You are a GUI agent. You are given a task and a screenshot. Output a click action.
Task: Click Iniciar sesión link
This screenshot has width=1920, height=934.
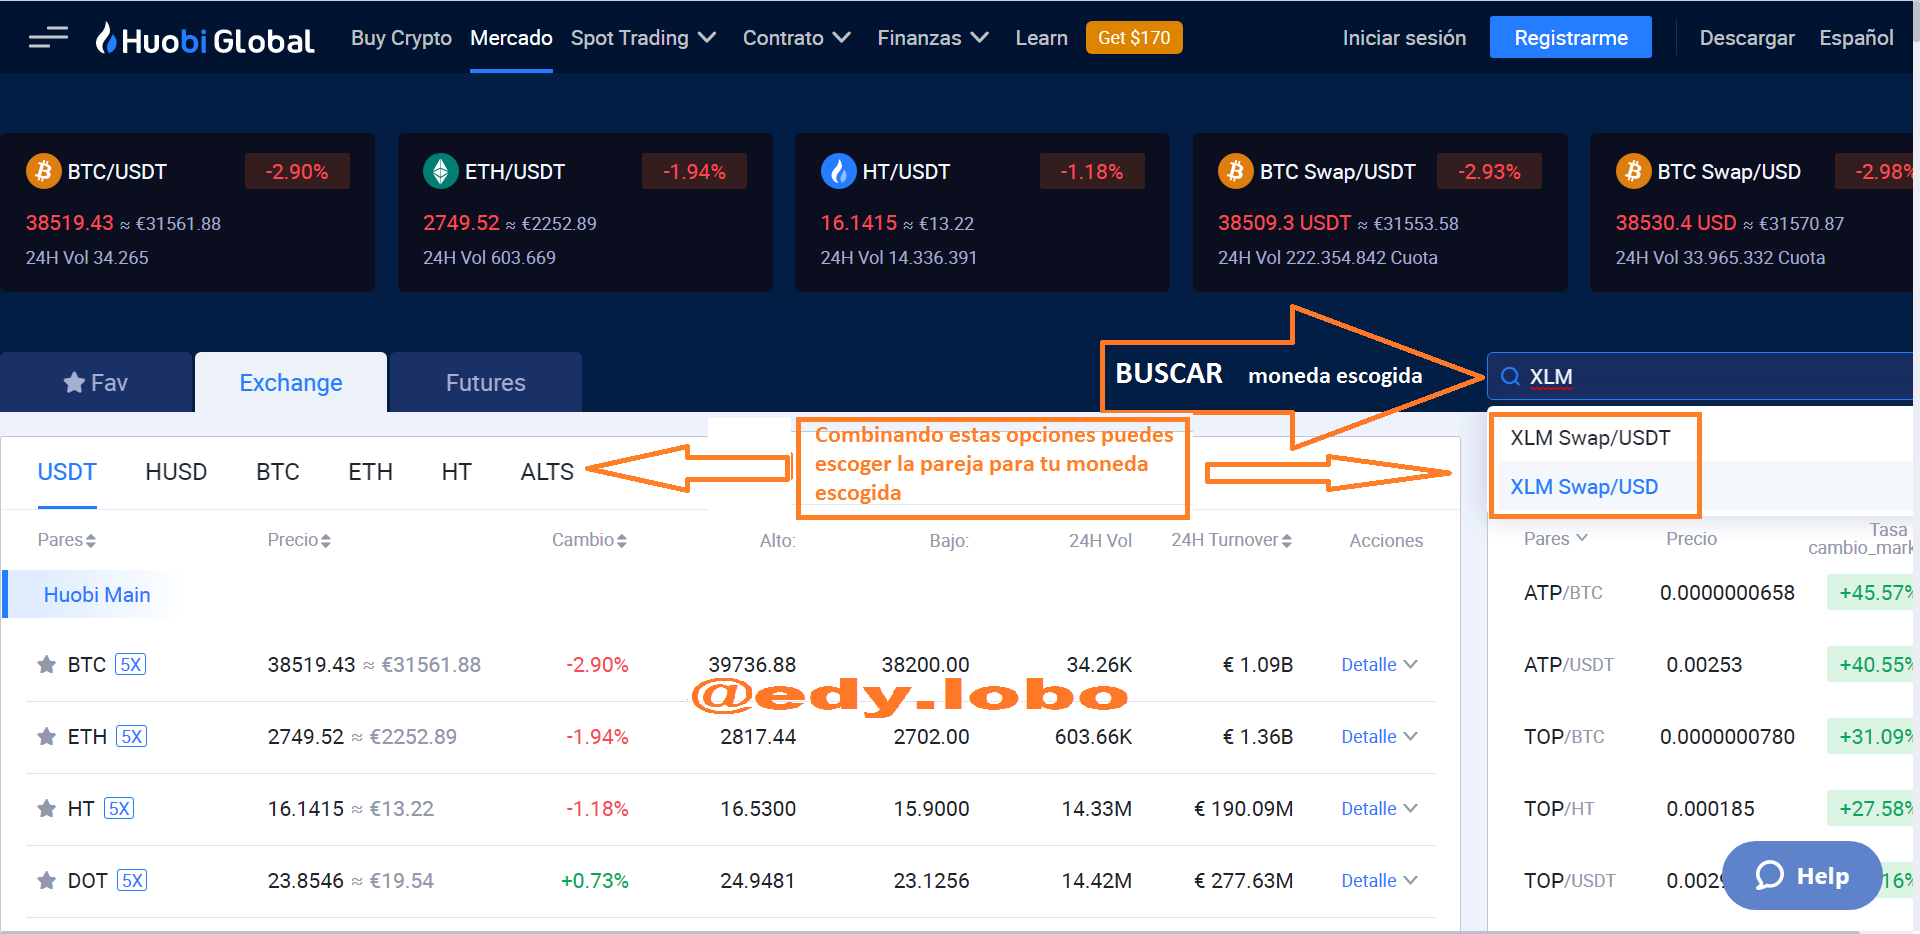(x=1404, y=38)
